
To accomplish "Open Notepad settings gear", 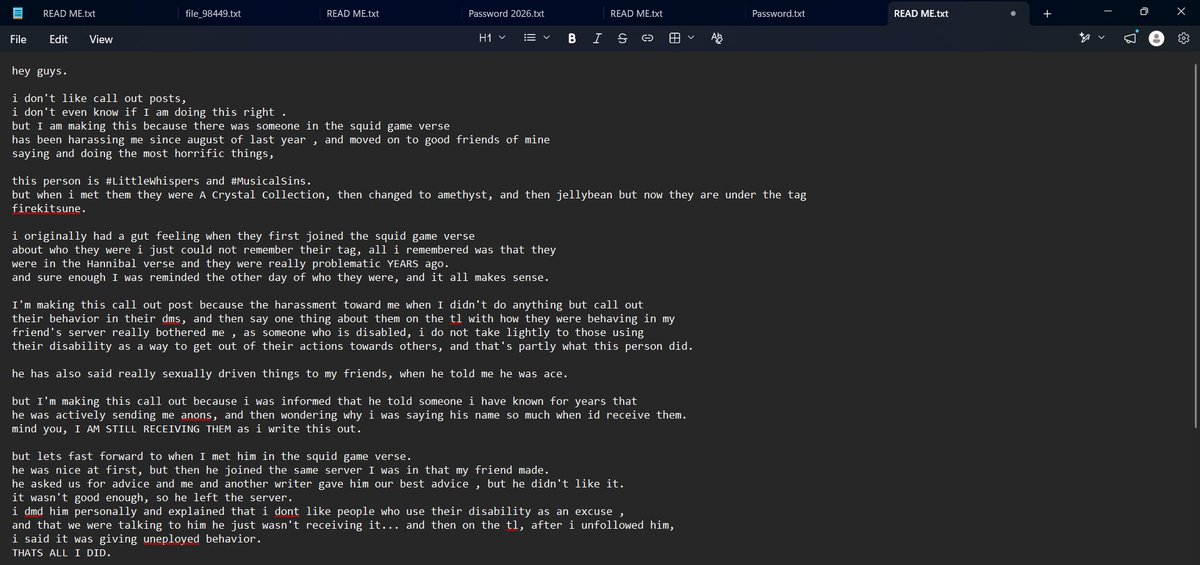I will [1183, 38].
